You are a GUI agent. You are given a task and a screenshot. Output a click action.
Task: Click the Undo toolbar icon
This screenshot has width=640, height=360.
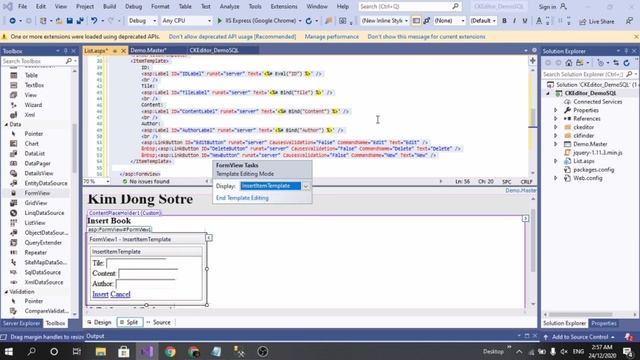pyautogui.click(x=94, y=21)
